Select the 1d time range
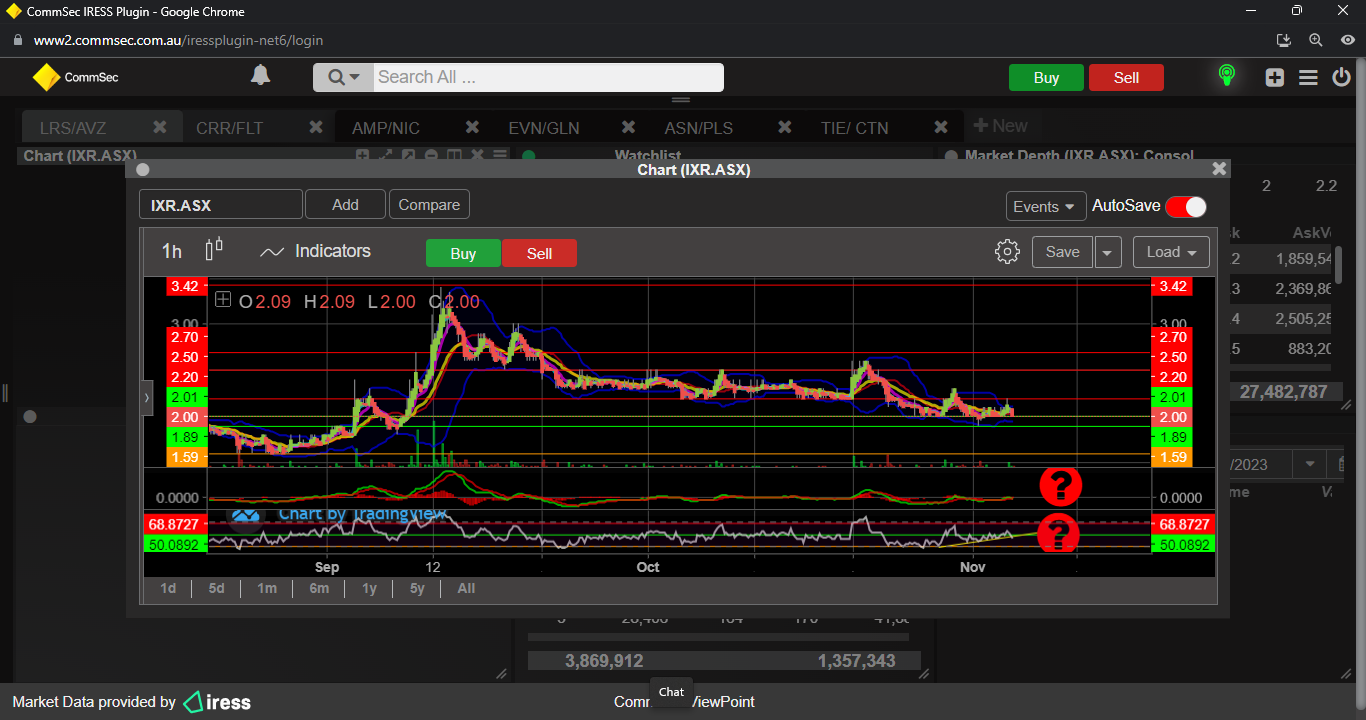The image size is (1366, 720). point(168,588)
